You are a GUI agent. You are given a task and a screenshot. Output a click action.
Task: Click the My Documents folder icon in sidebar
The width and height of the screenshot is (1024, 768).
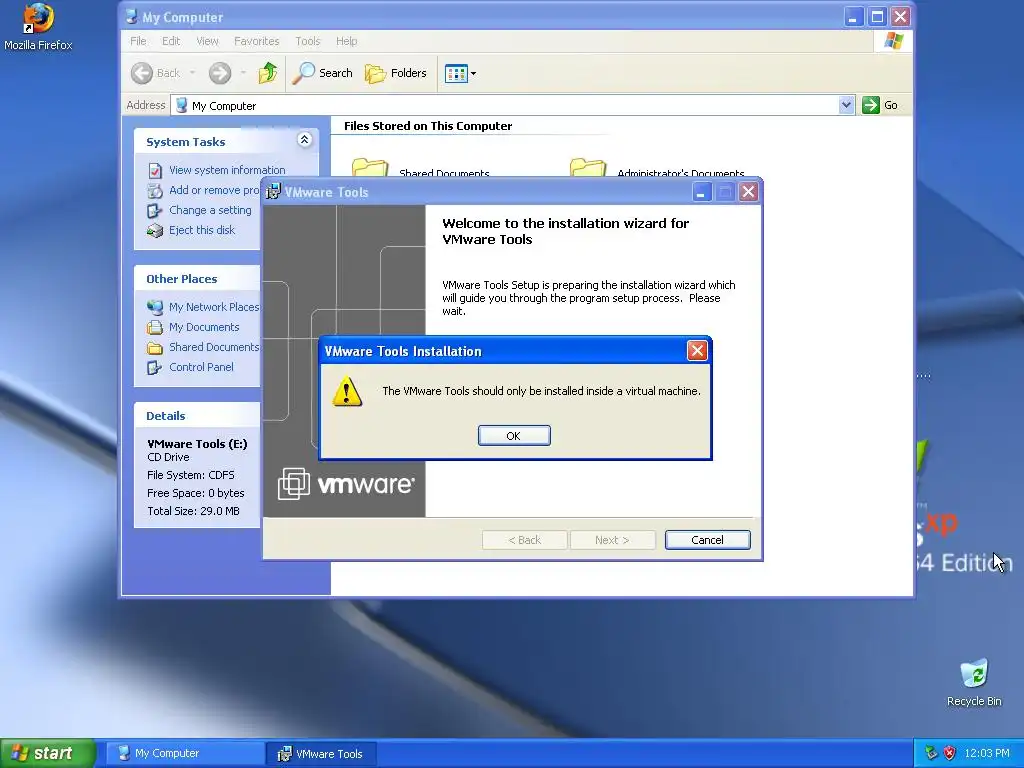pos(155,327)
